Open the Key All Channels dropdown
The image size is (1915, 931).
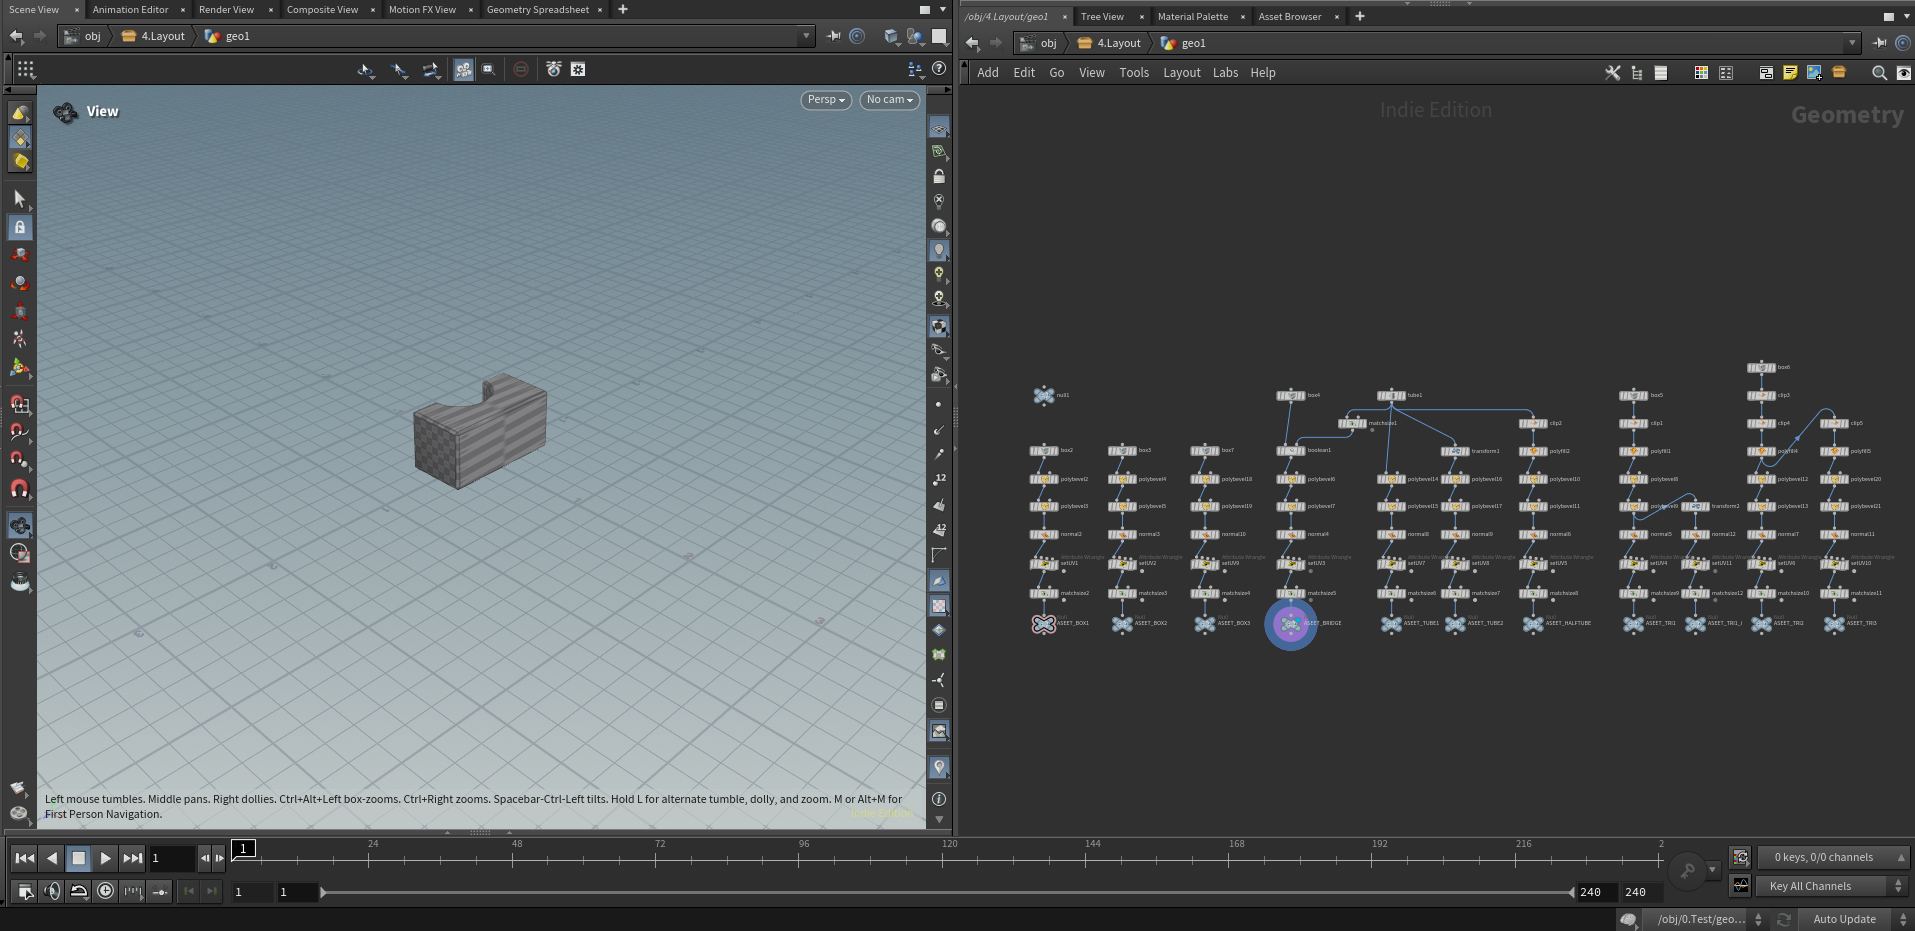(x=1831, y=886)
